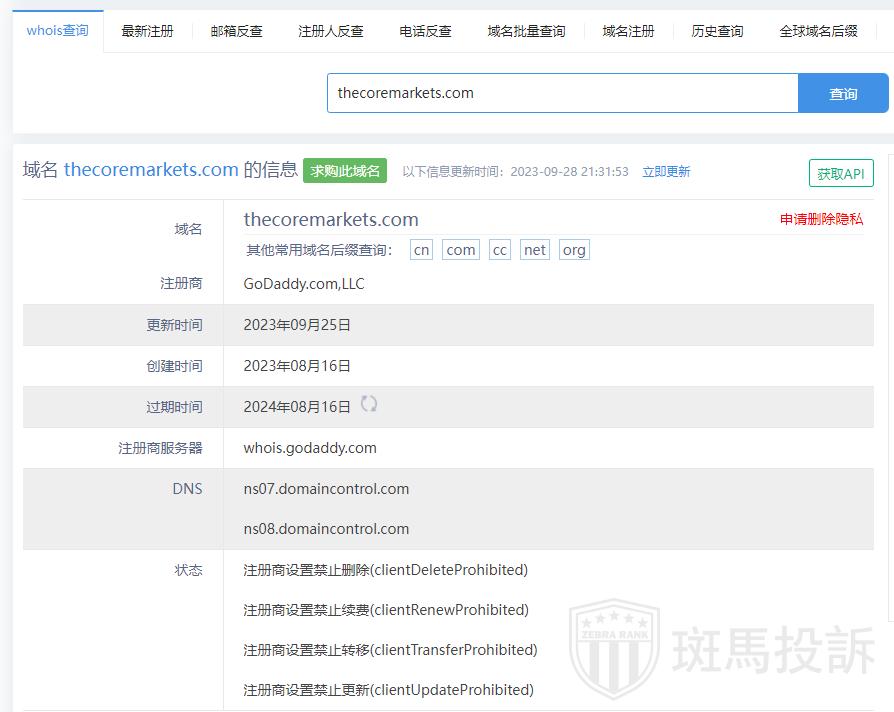Screen dimensions: 894x712
Task: Go to the 电话反查 tab
Action: click(x=425, y=31)
